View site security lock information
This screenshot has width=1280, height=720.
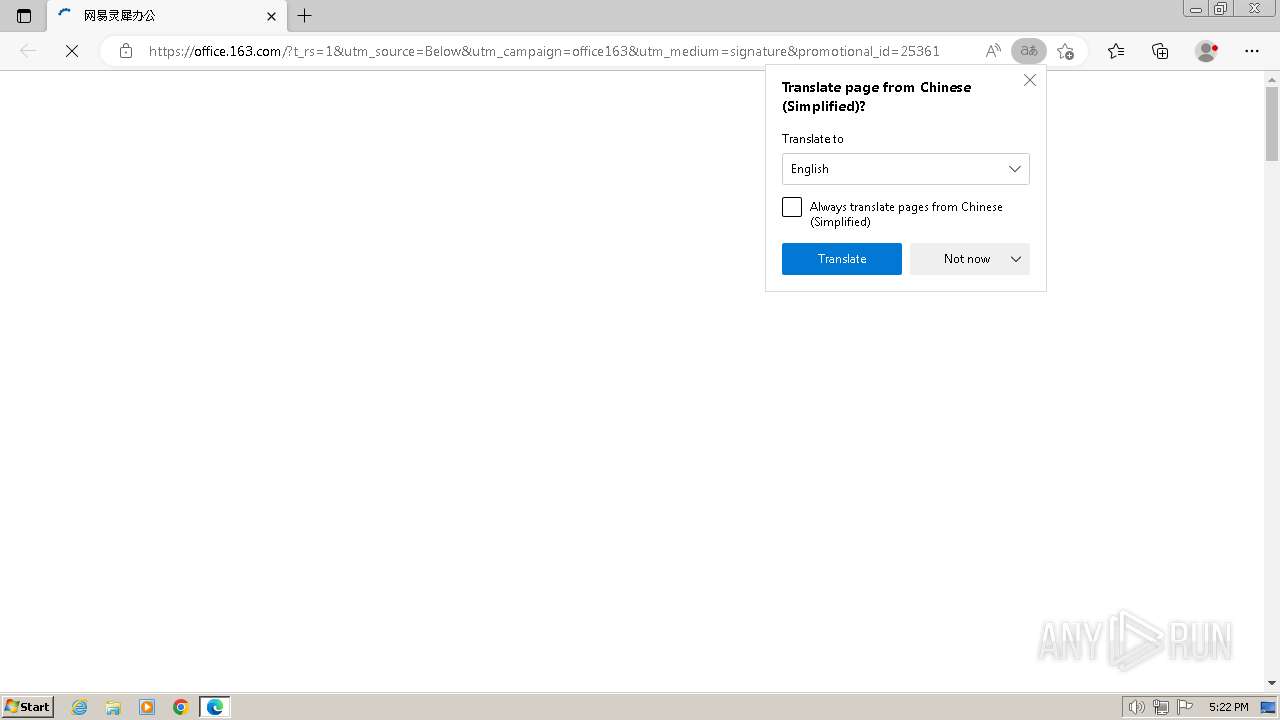[x=126, y=51]
